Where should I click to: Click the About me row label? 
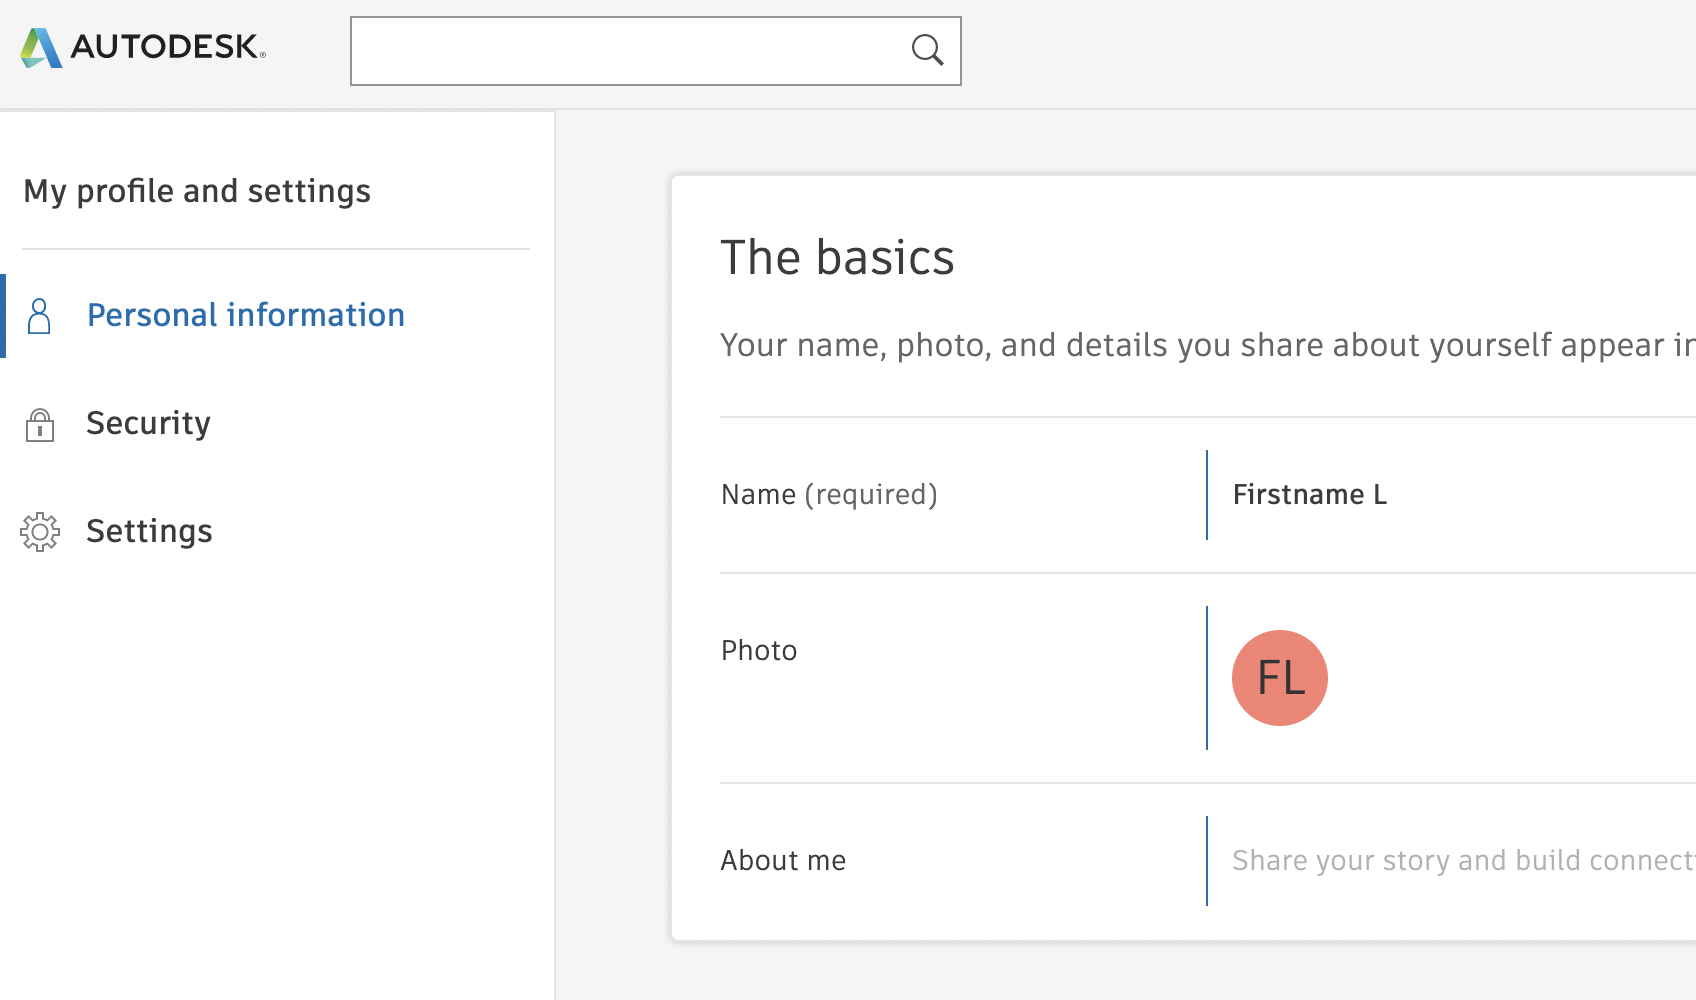pyautogui.click(x=783, y=861)
